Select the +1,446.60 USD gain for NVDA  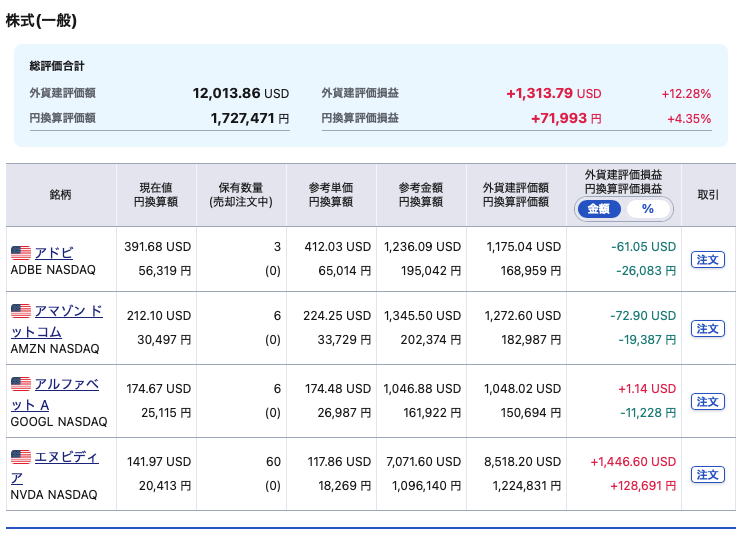[x=633, y=462]
